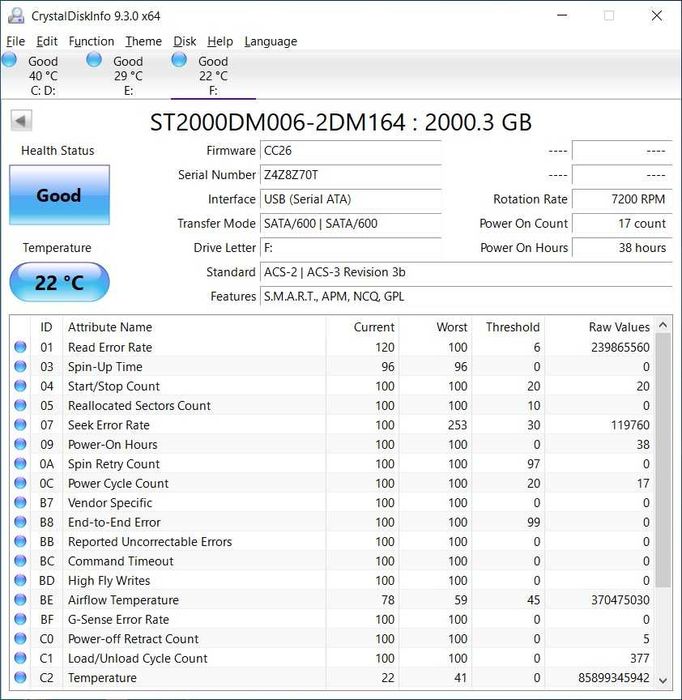Click the disk title ST2000DM006-2DM164 : 2000.3 GB
Image resolution: width=682 pixels, height=700 pixels.
click(341, 122)
